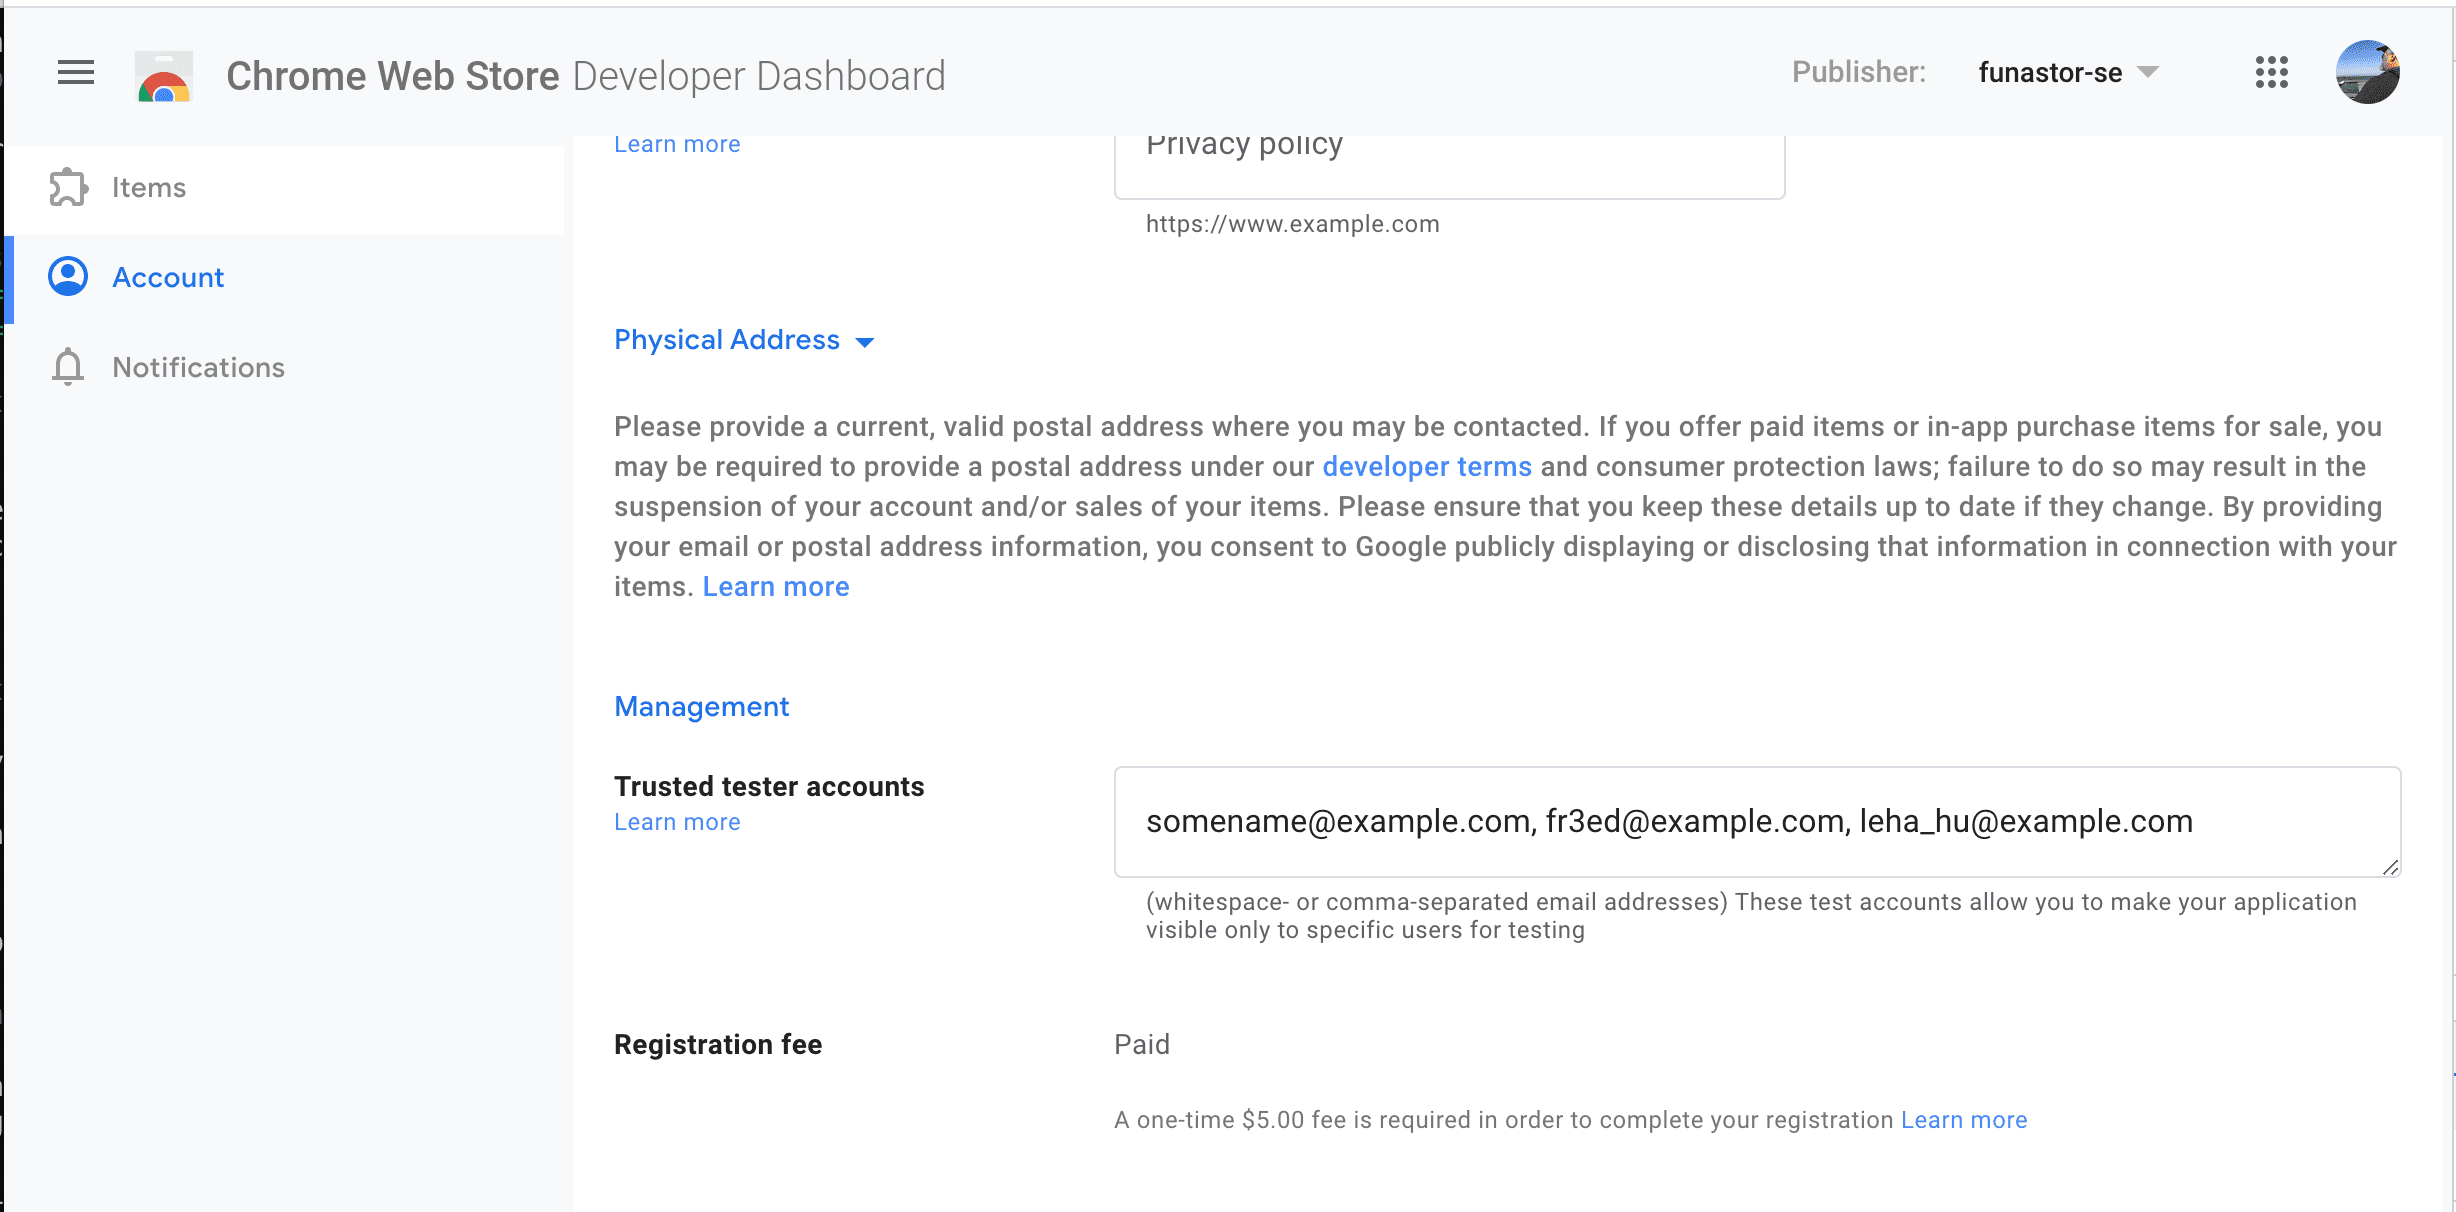Click the Items menu item
Screen dimensions: 2456x1212
(x=149, y=188)
